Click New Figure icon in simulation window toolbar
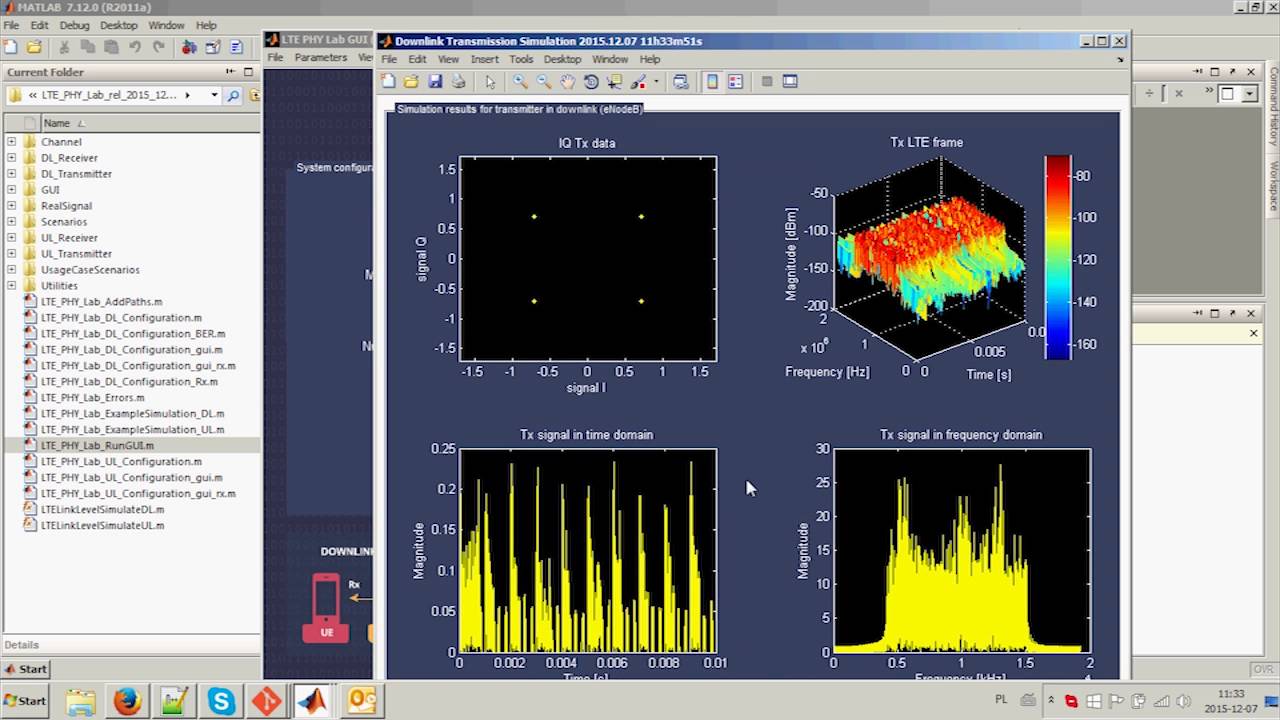Image resolution: width=1280 pixels, height=720 pixels. point(388,82)
